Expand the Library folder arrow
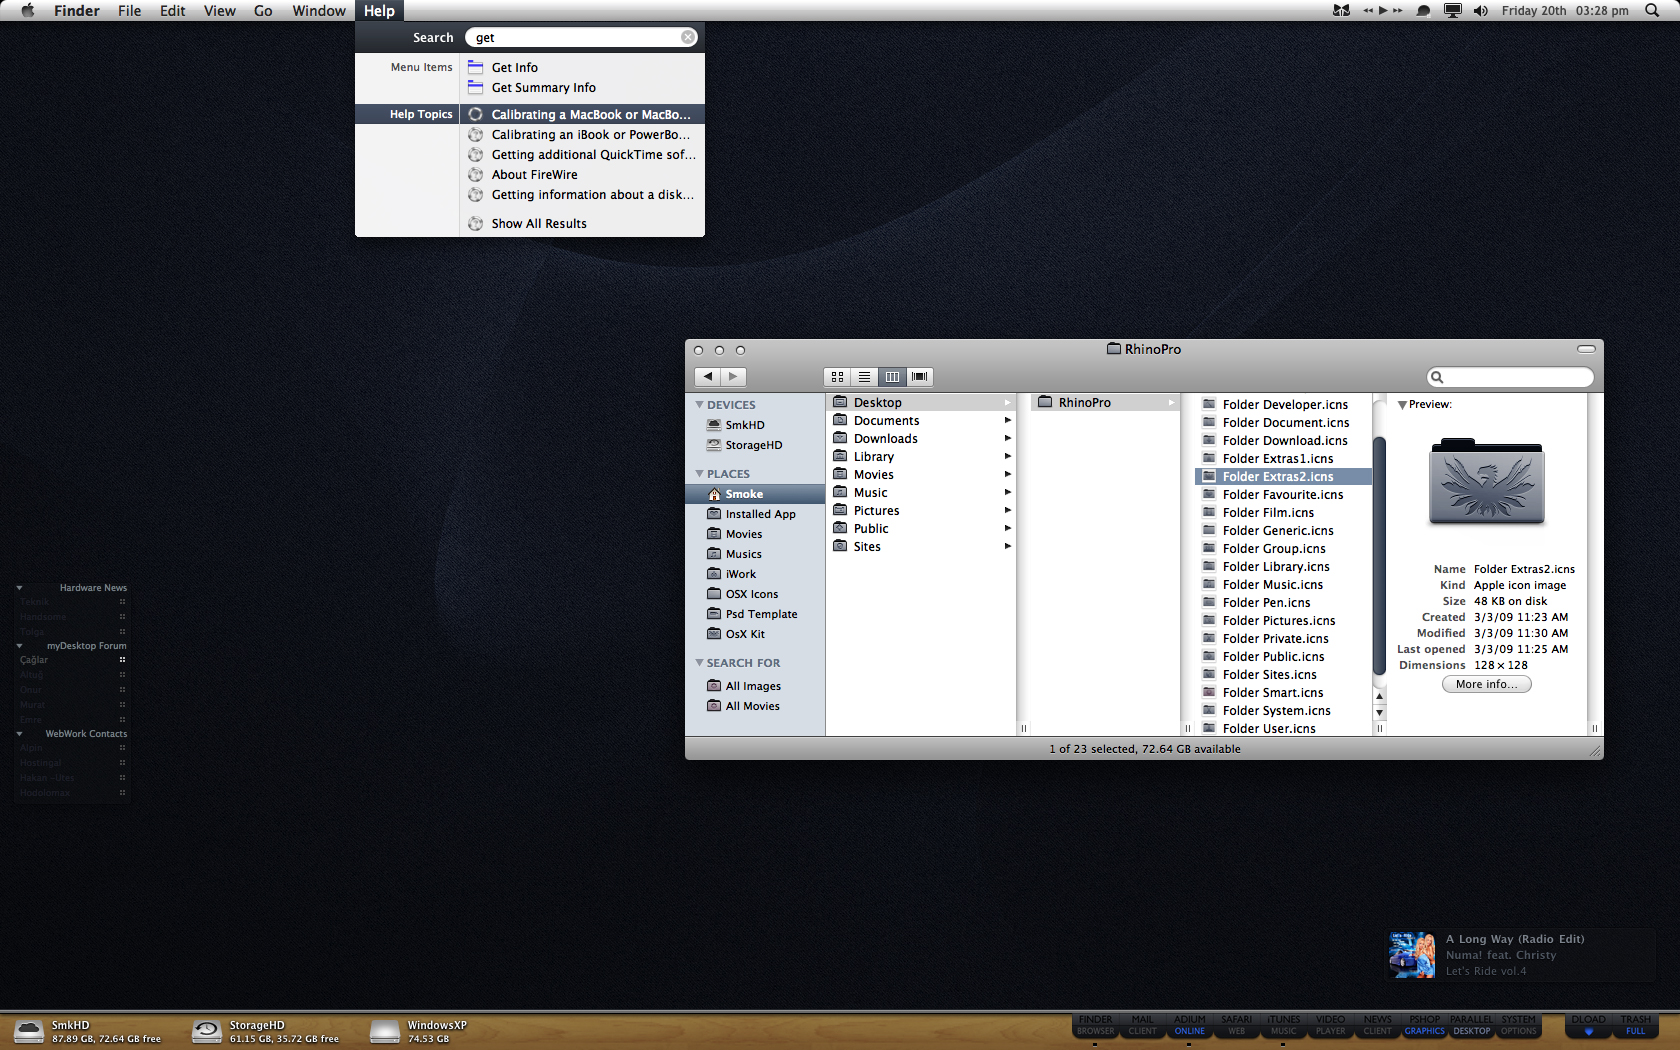1680x1050 pixels. coord(1008,457)
